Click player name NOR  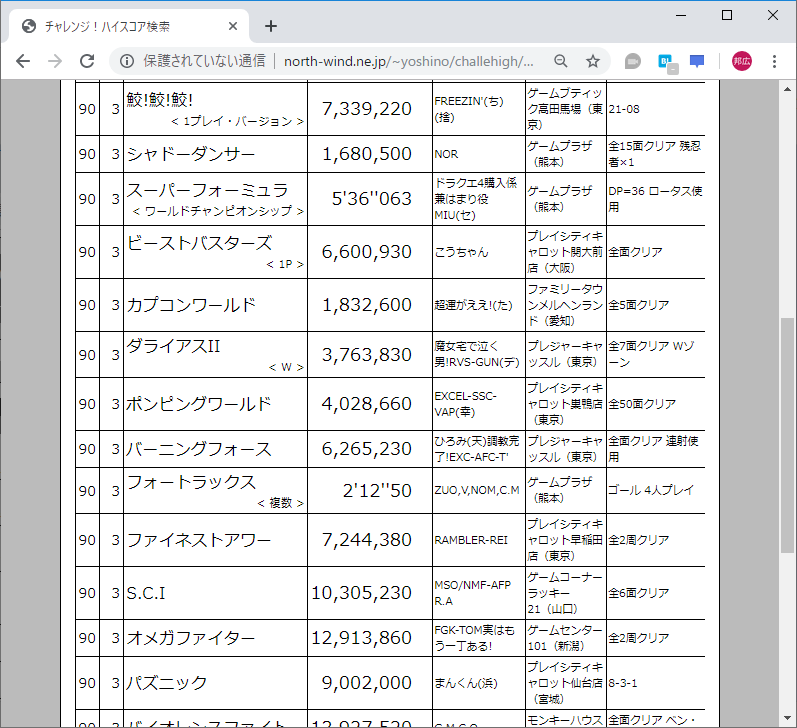(x=446, y=154)
